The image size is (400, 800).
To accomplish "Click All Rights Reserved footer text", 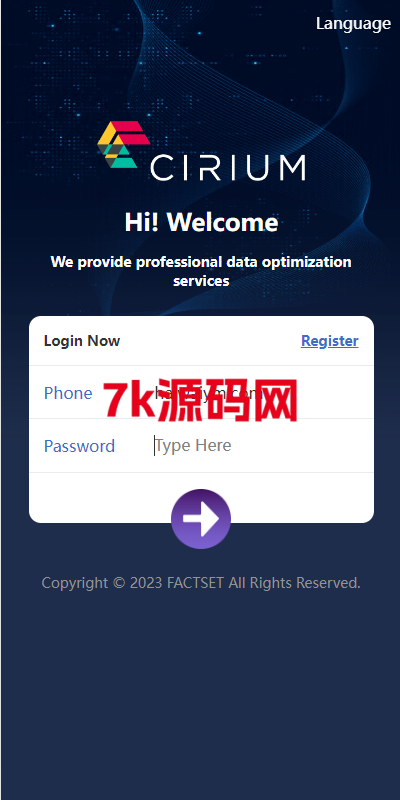I will click(x=294, y=583).
